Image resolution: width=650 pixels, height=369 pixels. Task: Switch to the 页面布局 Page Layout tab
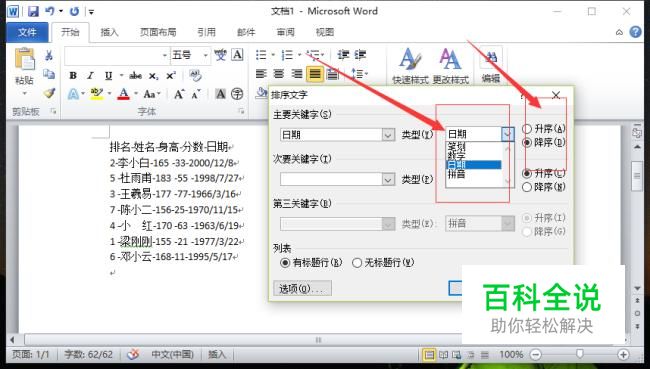158,32
